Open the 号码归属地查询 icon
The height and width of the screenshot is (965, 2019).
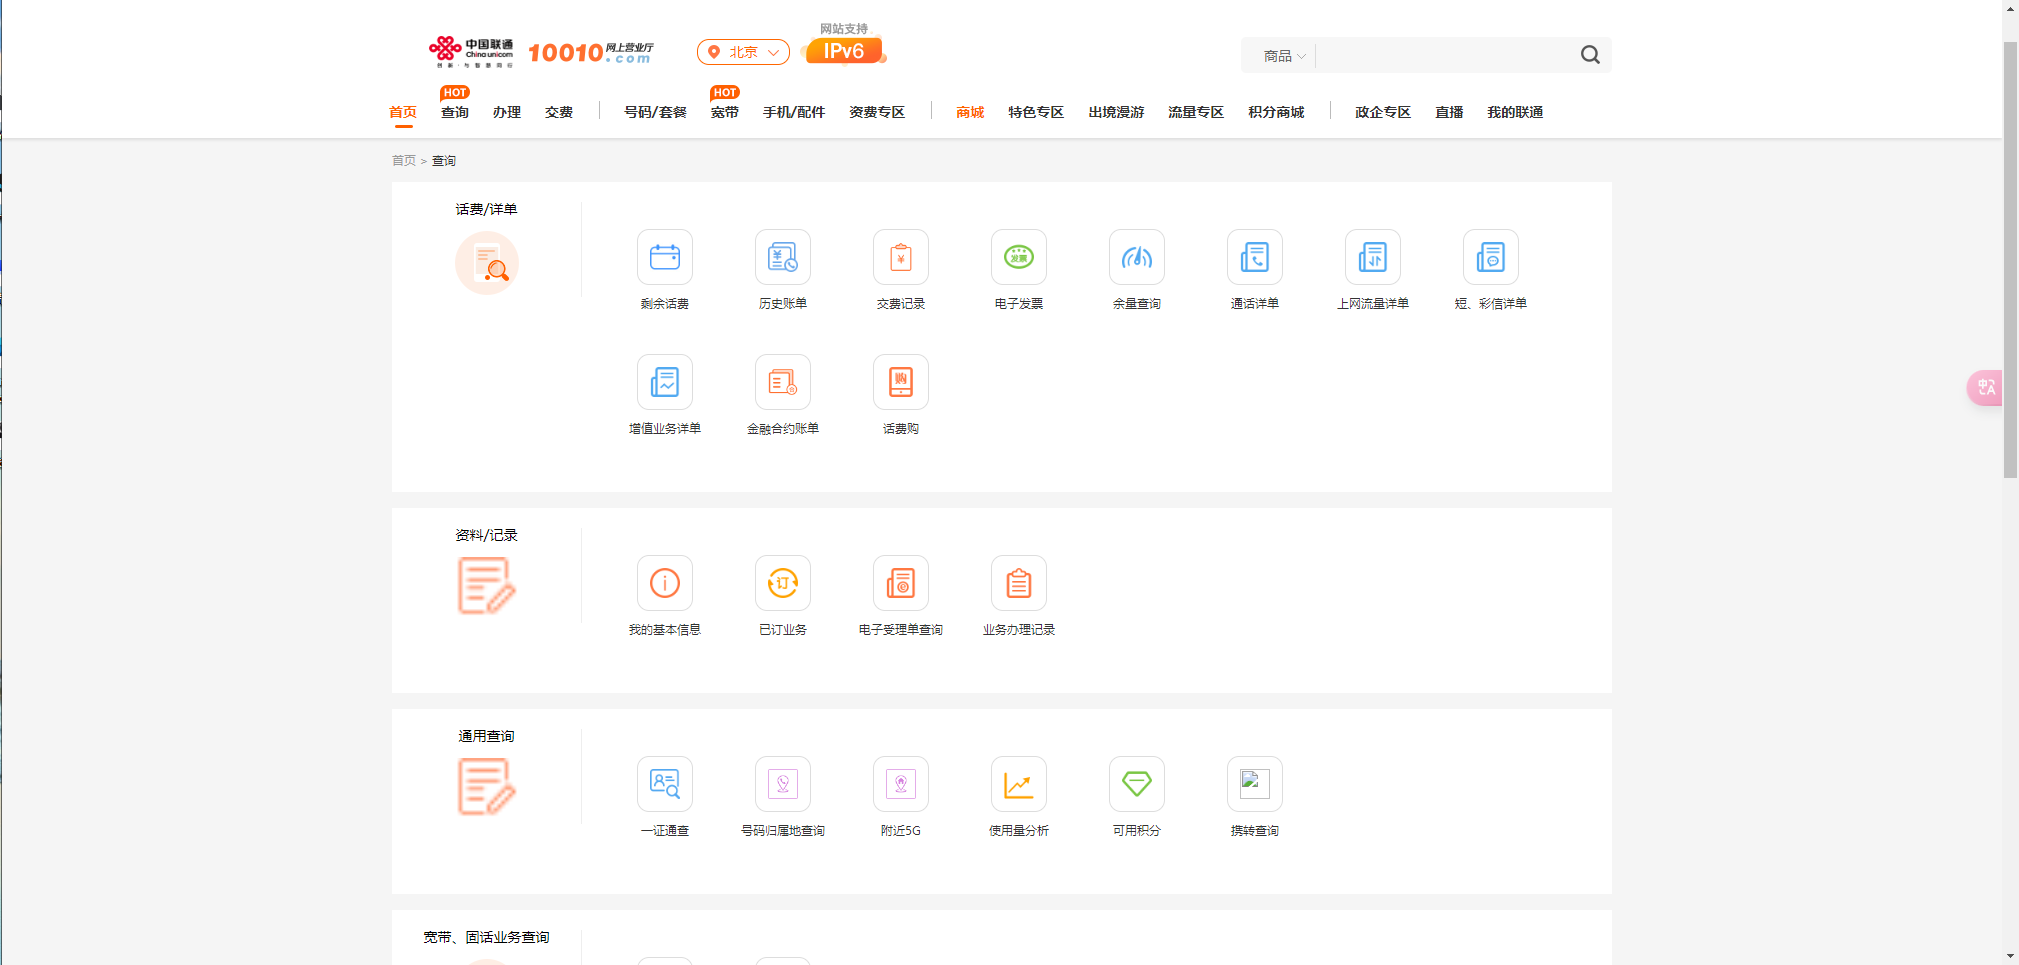point(783,784)
